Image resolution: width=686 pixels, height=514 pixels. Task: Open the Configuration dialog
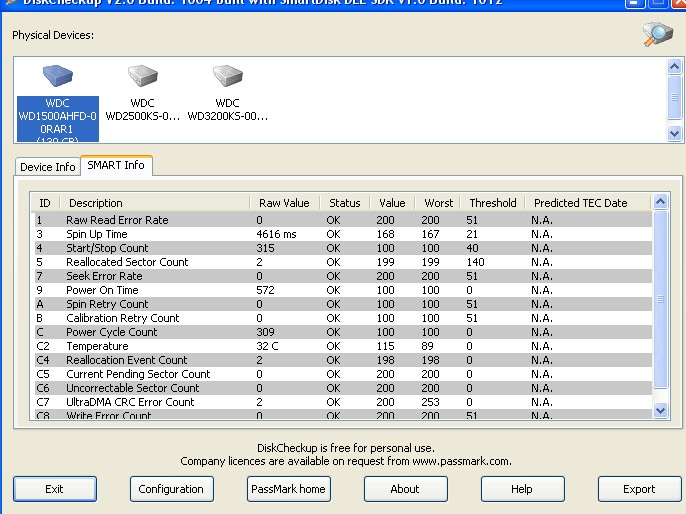coord(172,489)
